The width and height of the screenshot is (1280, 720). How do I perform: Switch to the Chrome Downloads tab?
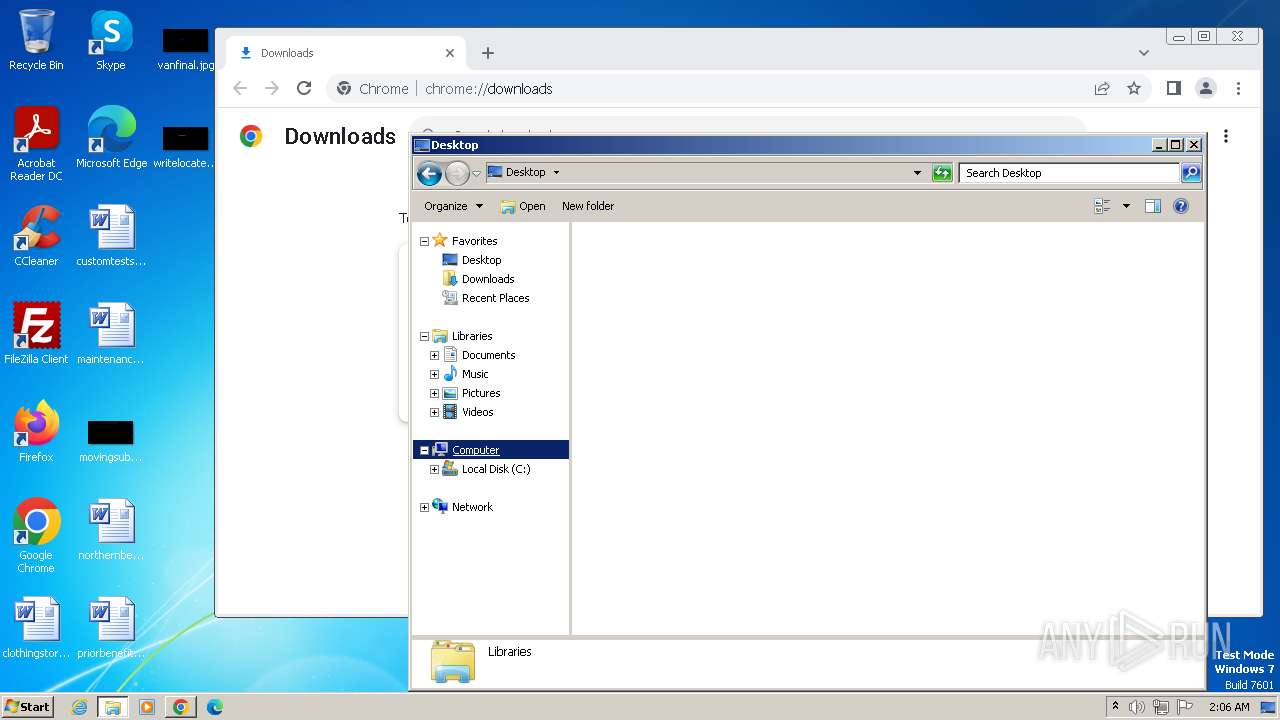tap(345, 53)
